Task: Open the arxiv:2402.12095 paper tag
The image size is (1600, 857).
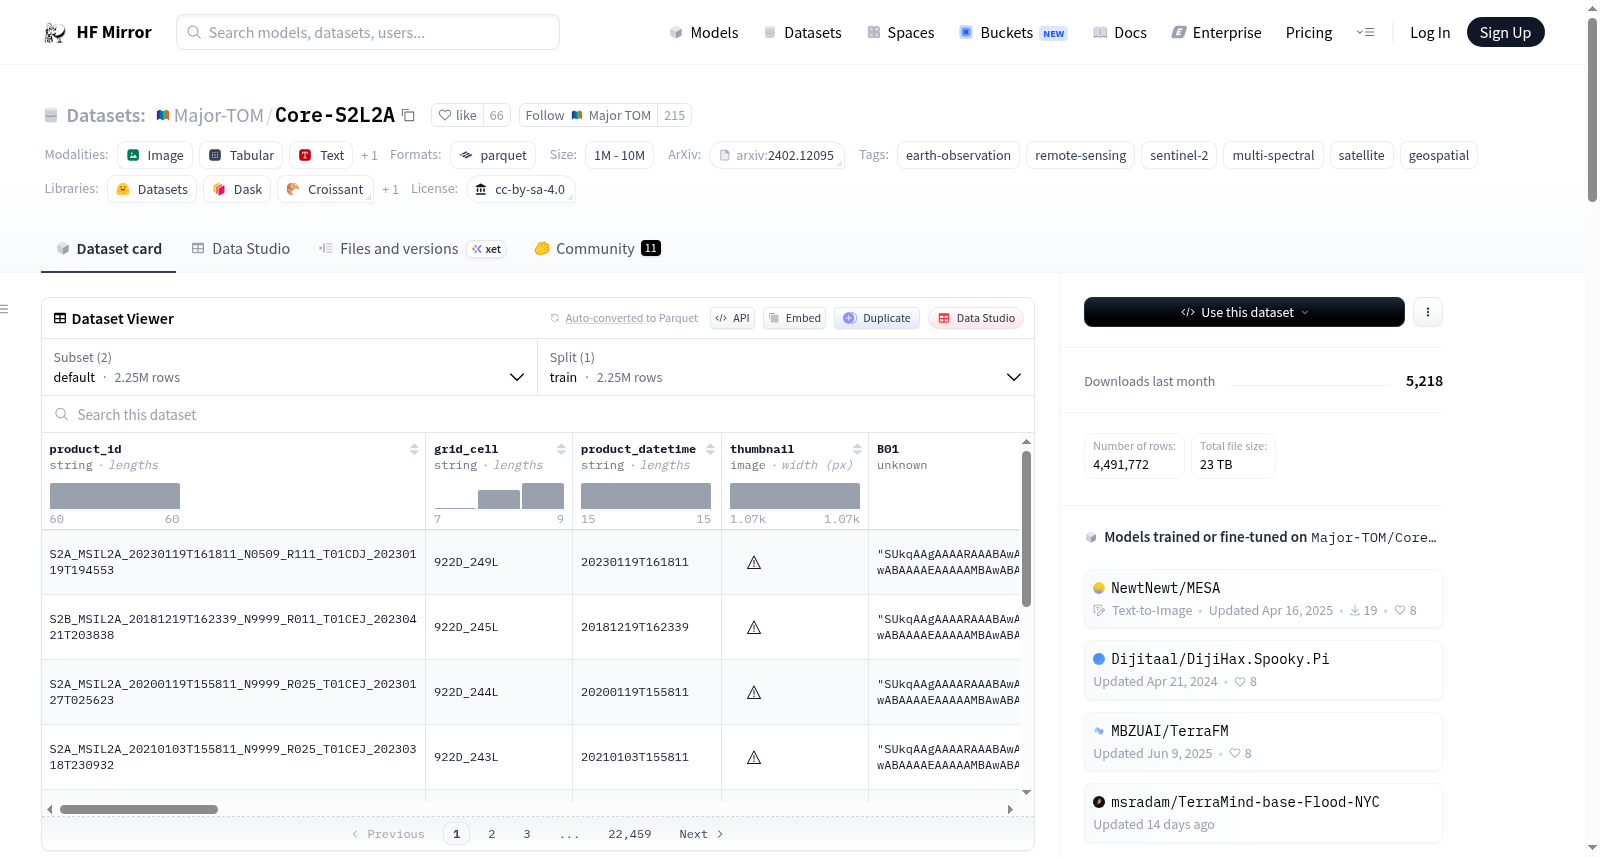Action: point(776,155)
